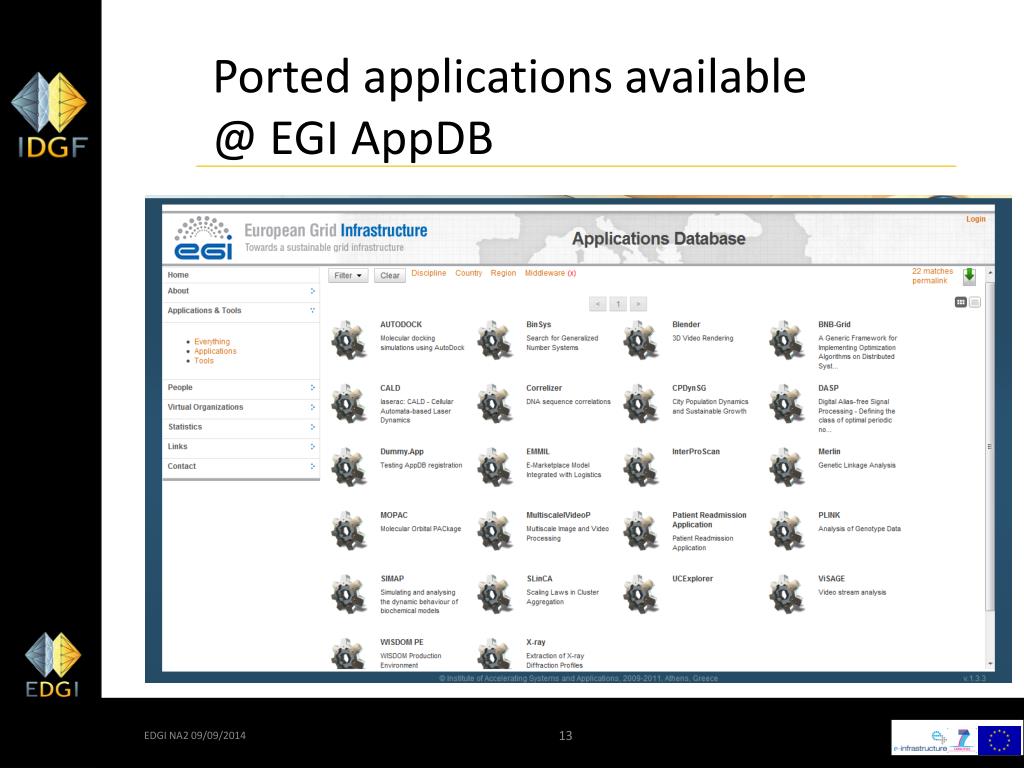Select the InterProScan gear icon

coord(641,468)
